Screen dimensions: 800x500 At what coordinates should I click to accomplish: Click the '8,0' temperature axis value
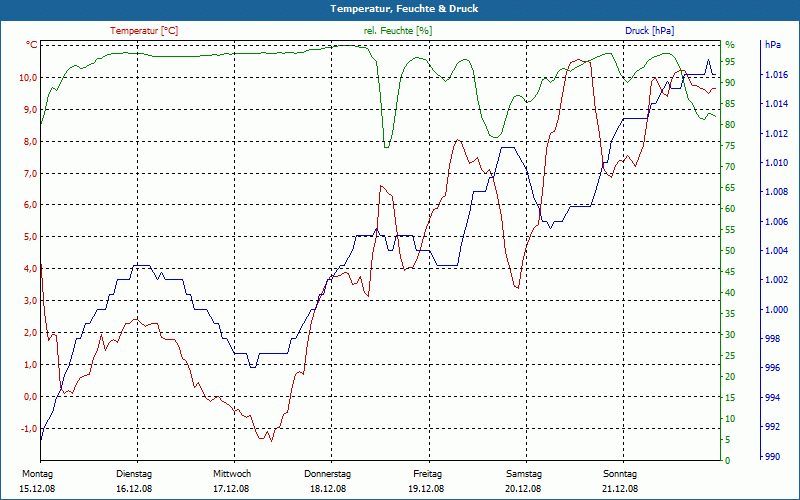30,141
